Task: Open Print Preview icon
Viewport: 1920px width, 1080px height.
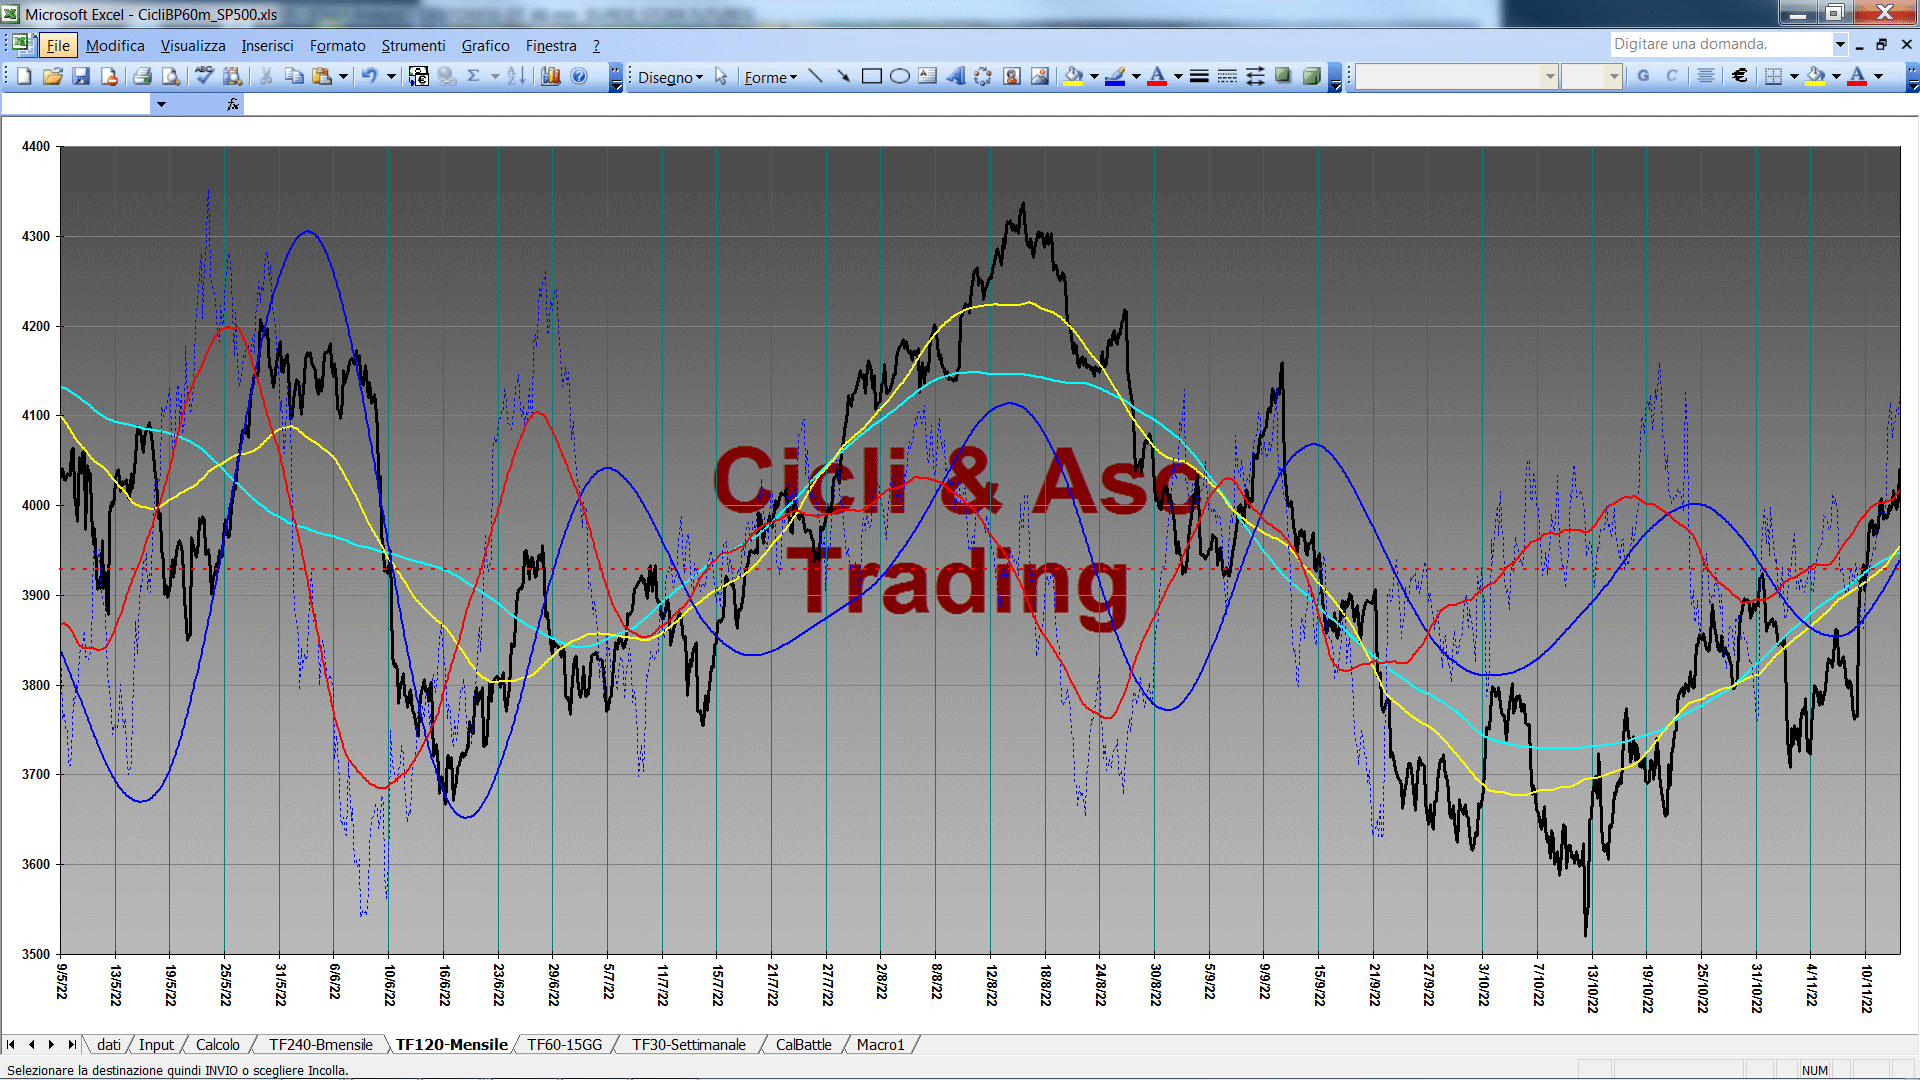Action: click(x=171, y=76)
